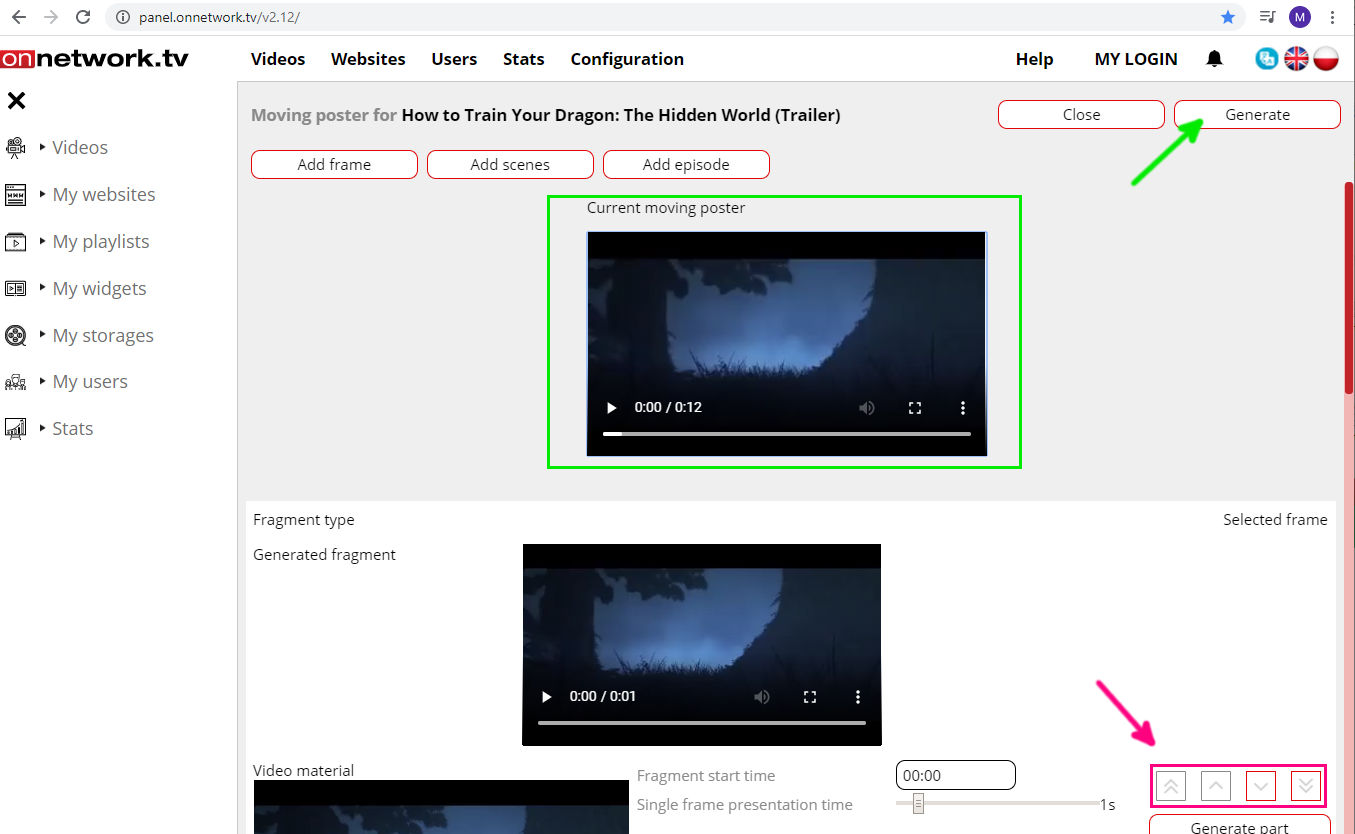Open MY LOGIN account menu
This screenshot has height=834, width=1355.
coord(1136,59)
